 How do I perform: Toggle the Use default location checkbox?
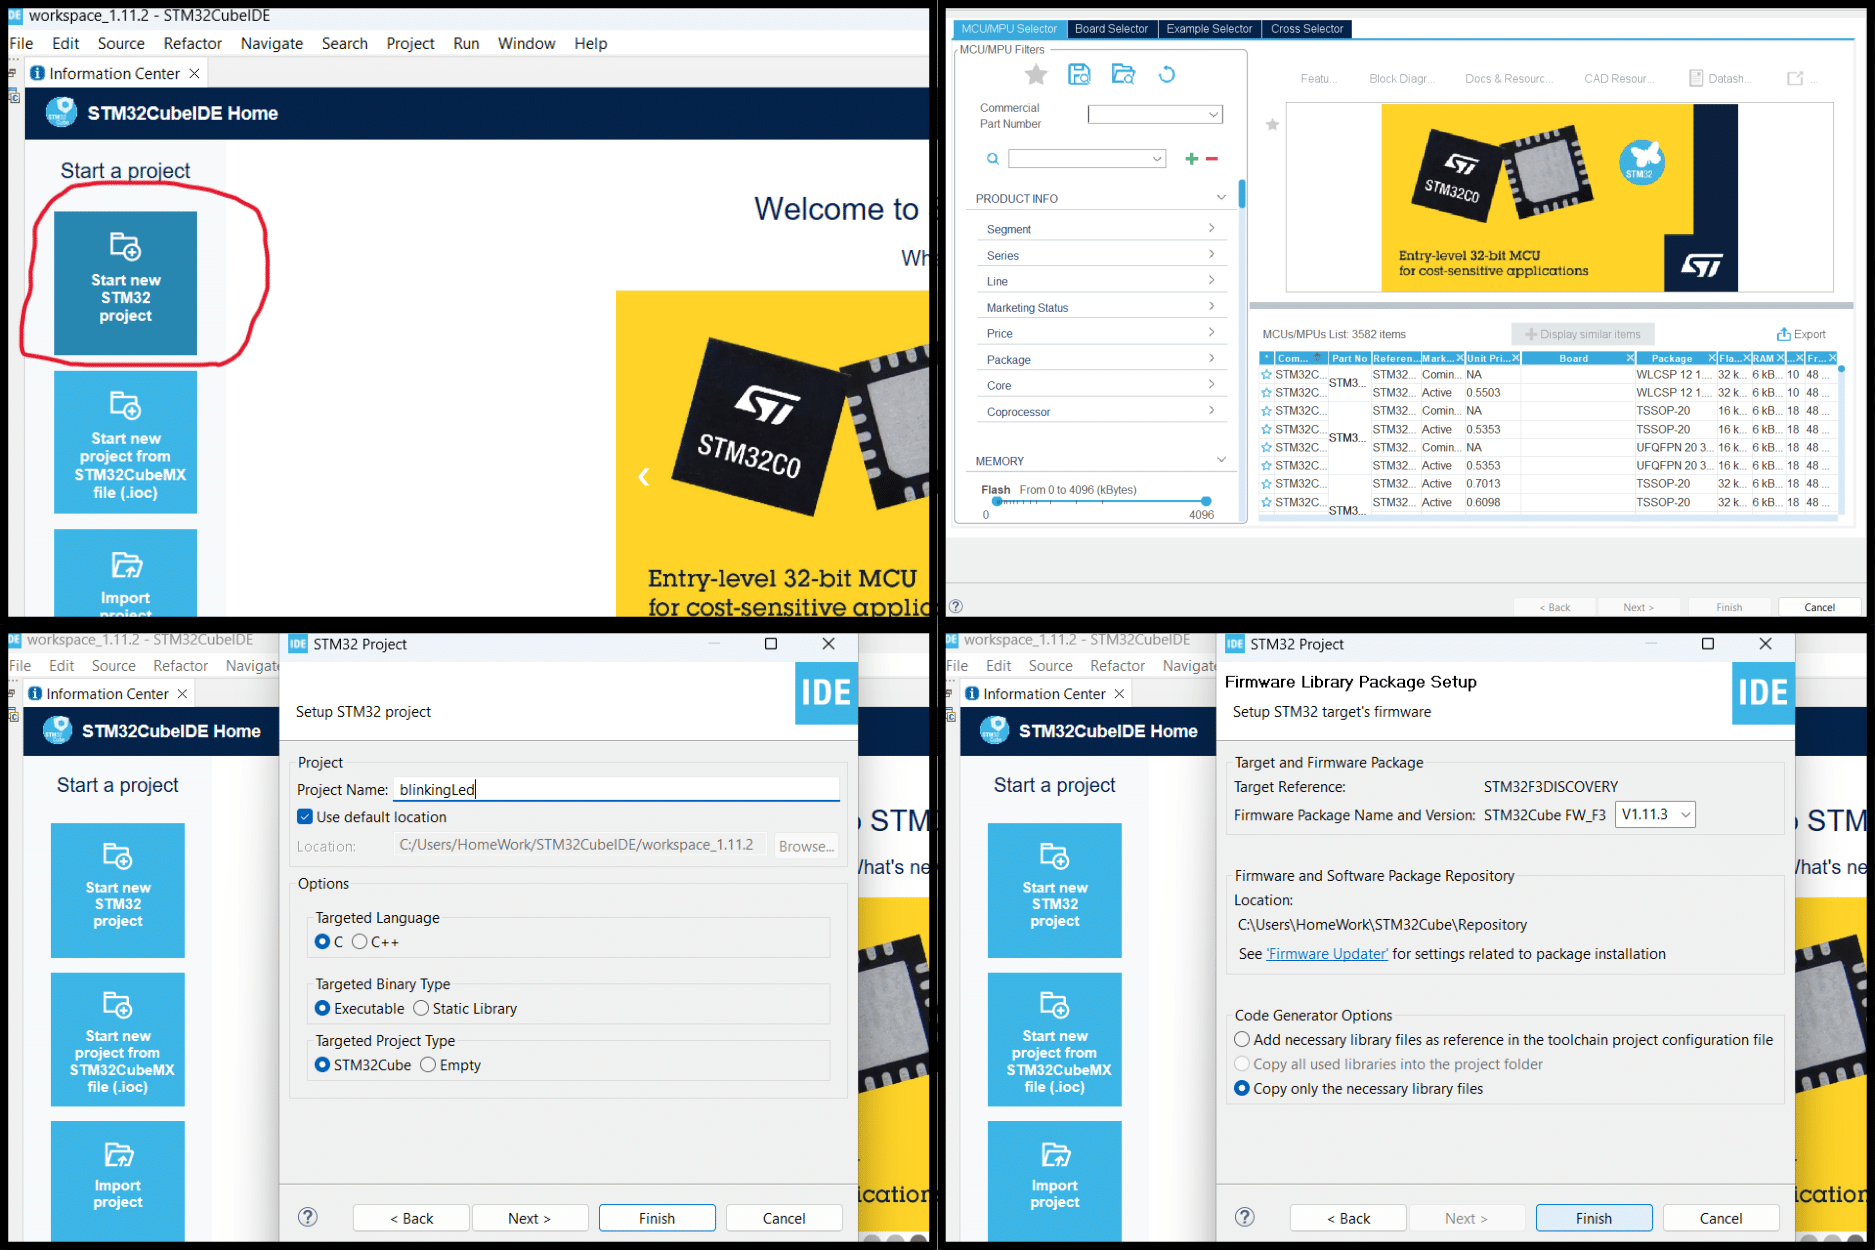[x=305, y=817]
